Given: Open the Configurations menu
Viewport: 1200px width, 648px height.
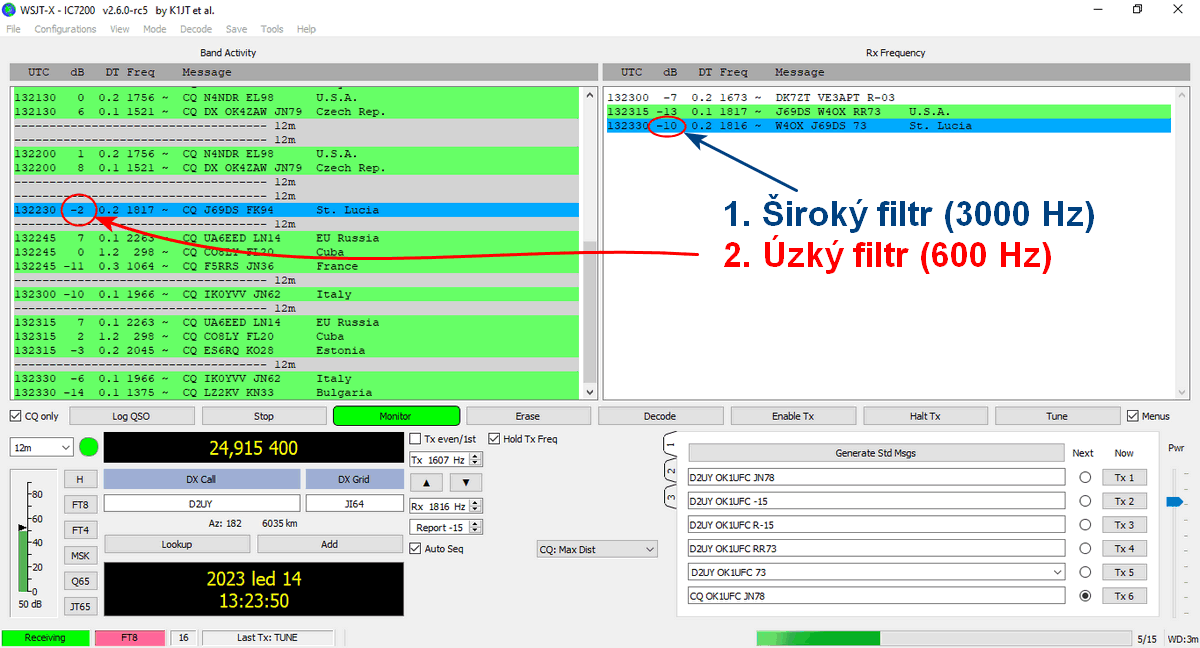Looking at the screenshot, I should [x=65, y=29].
